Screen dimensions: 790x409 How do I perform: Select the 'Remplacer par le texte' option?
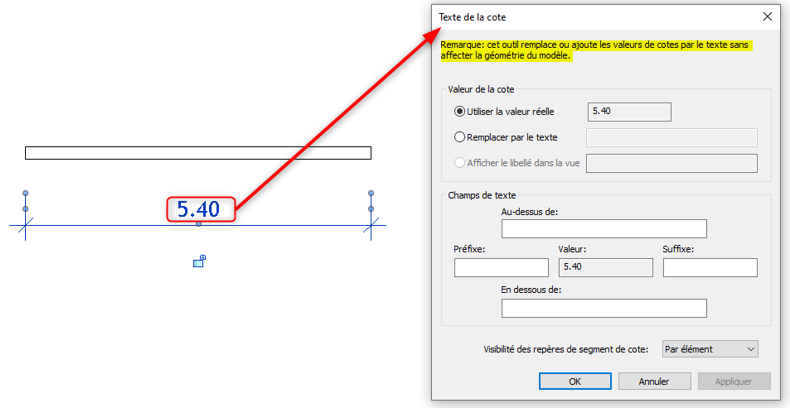pos(460,137)
